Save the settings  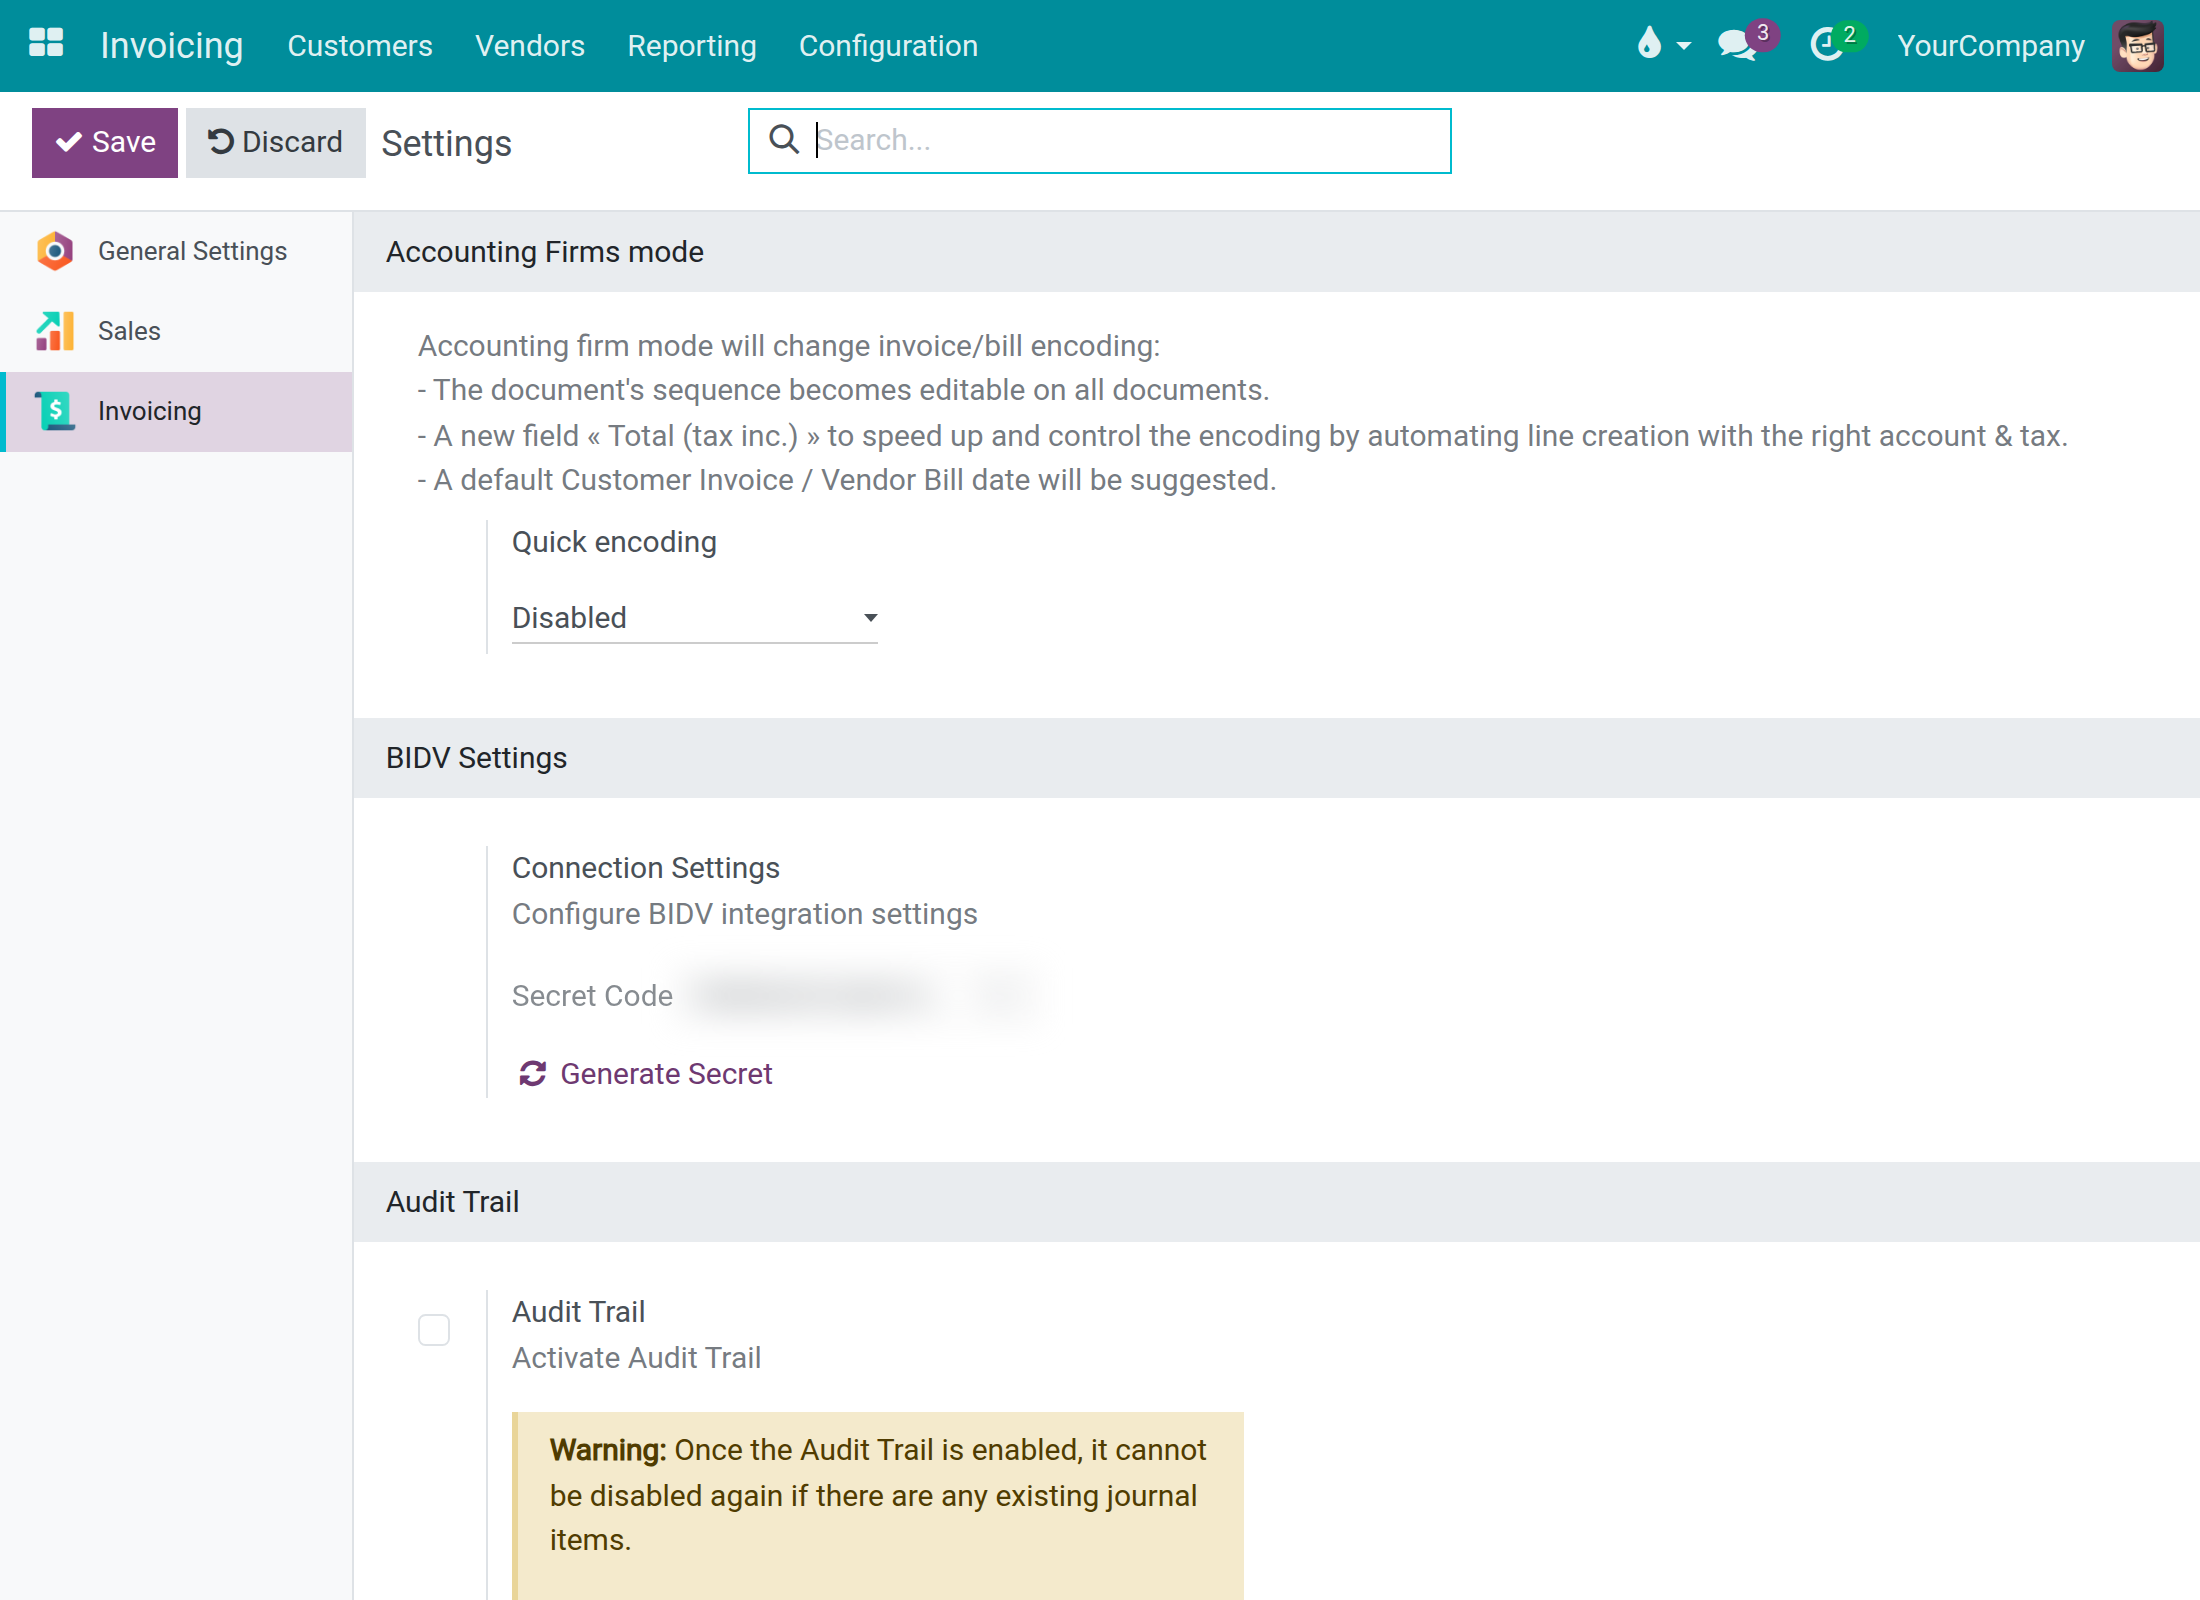(105, 143)
